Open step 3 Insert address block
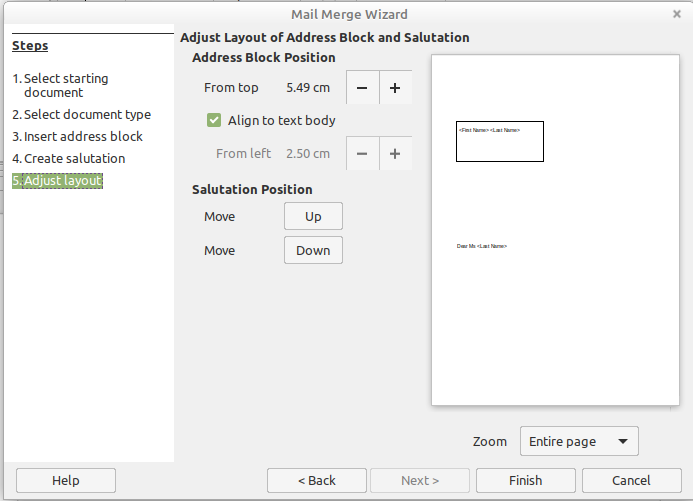The image size is (693, 501). 77,137
